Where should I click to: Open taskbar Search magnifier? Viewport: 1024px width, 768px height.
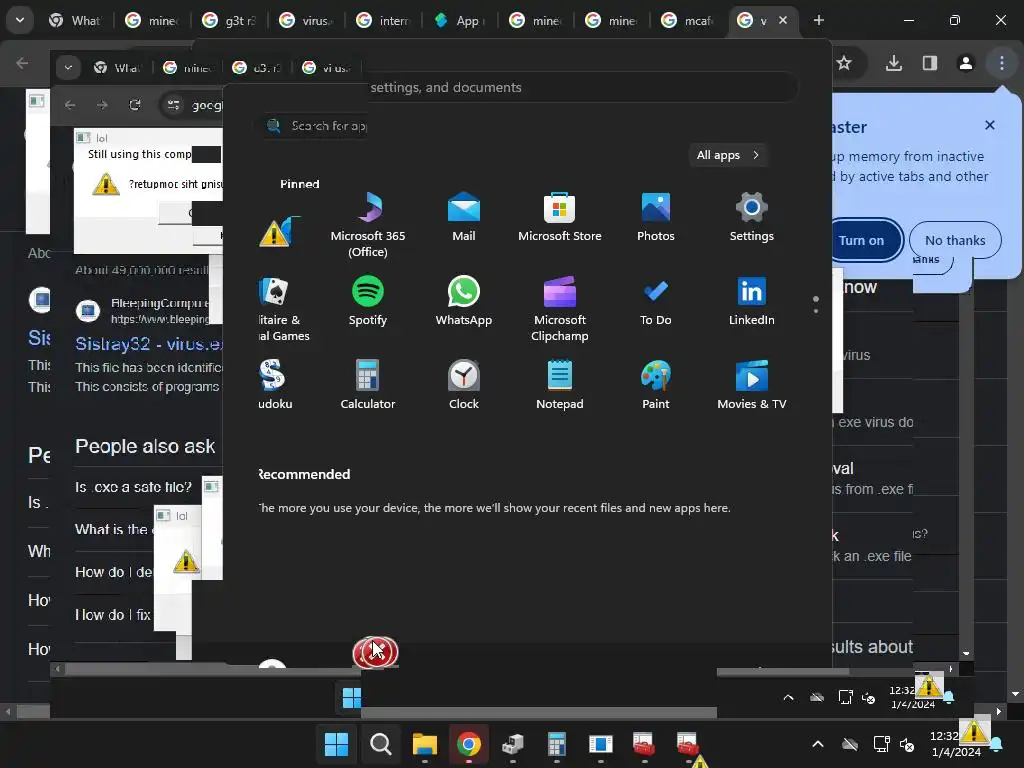coord(380,744)
